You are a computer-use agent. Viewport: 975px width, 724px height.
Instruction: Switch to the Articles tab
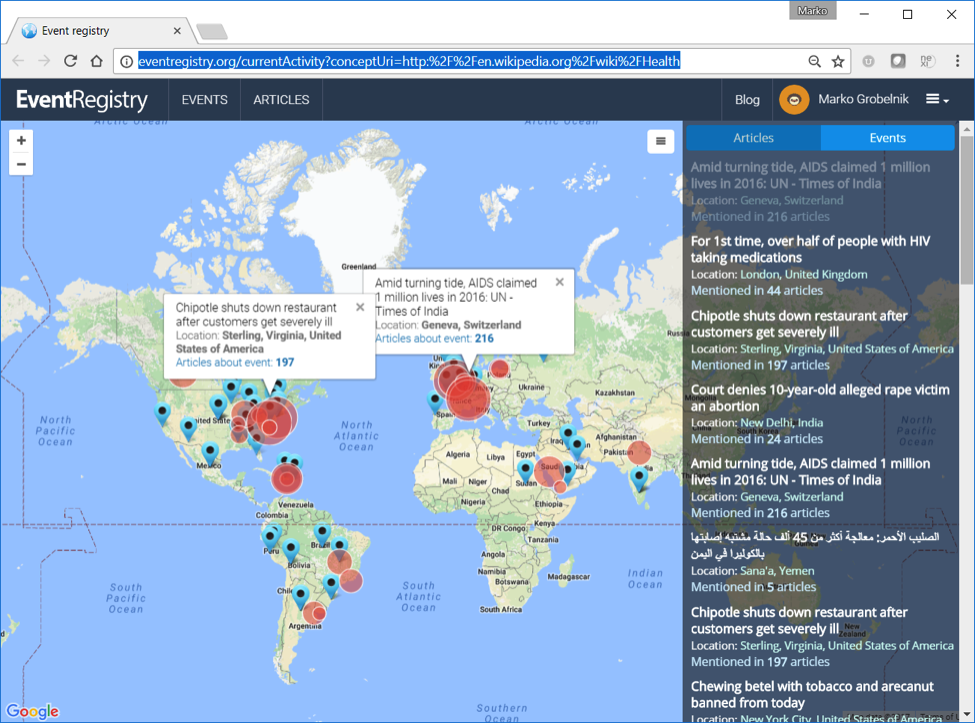coord(754,138)
